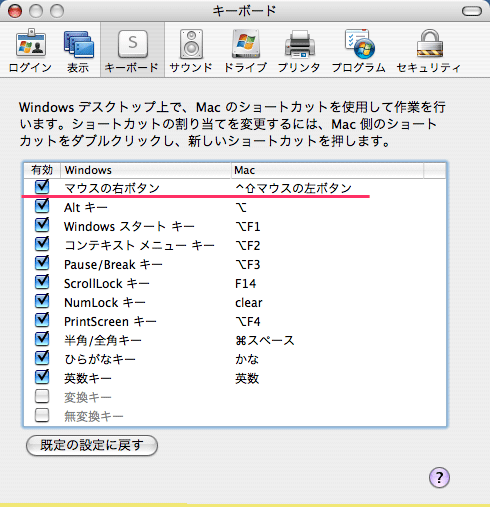Open the プリンタ printer pane

[299, 50]
